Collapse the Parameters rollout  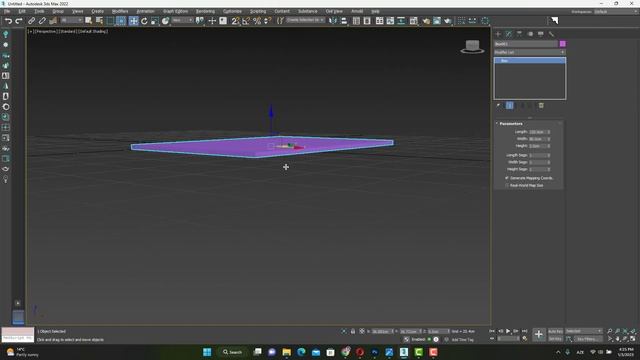(510, 123)
